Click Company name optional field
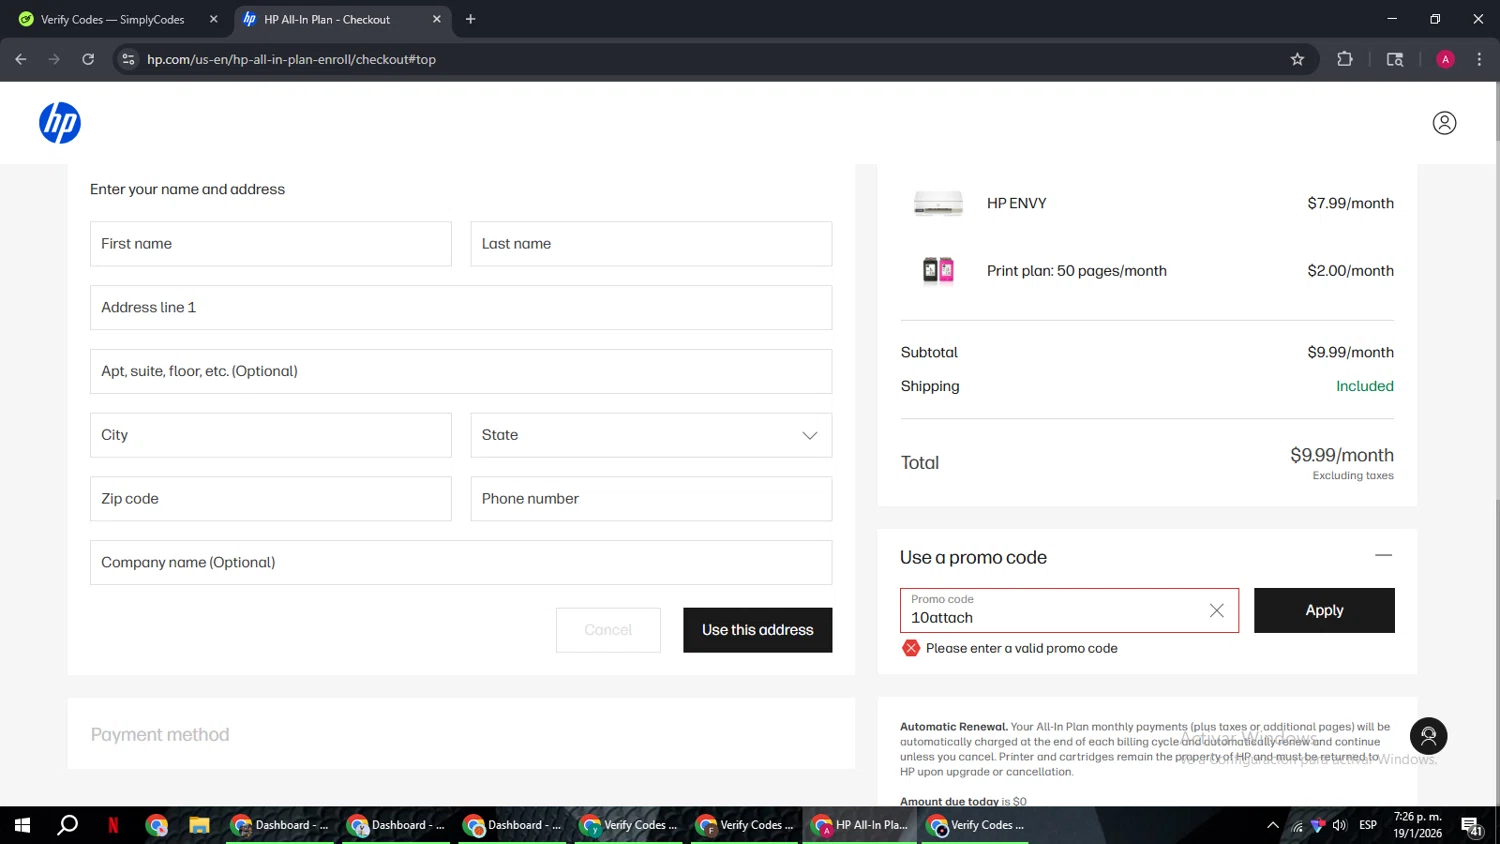 [461, 563]
